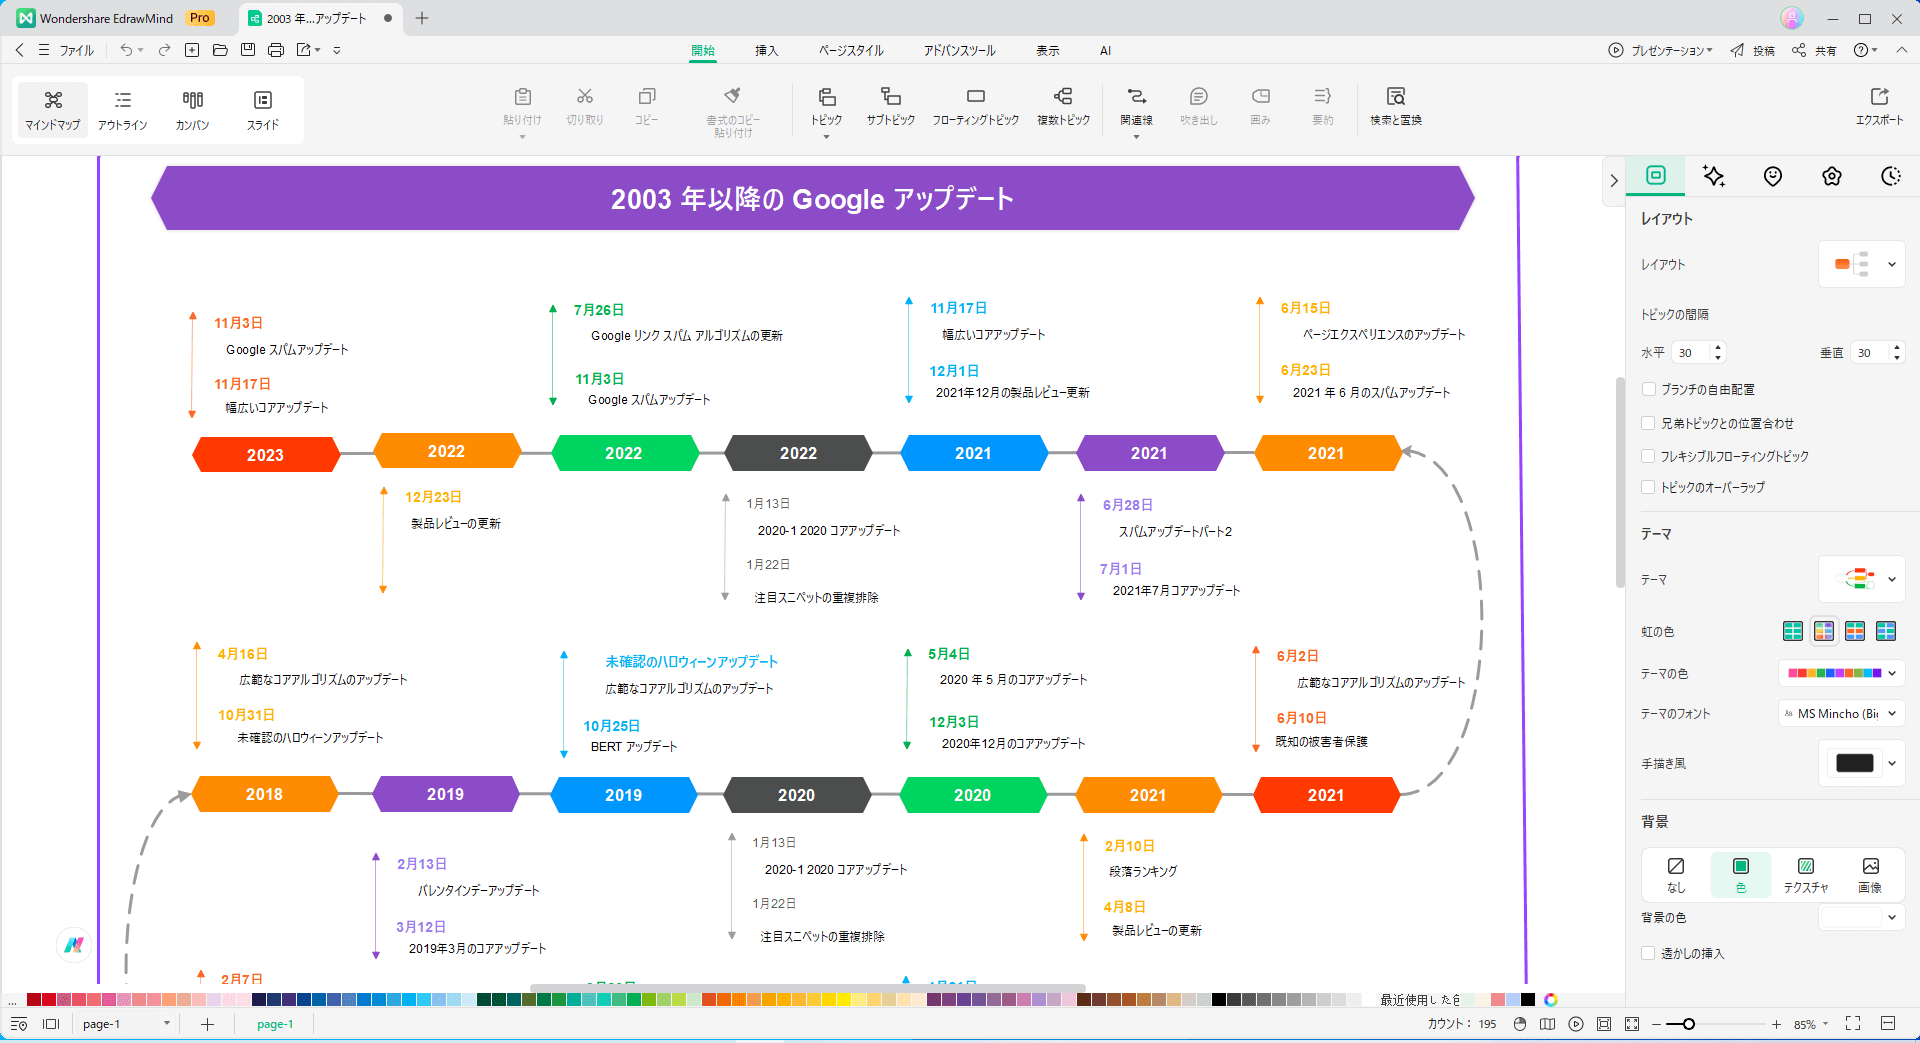Set background to テクスチャ

point(1806,874)
